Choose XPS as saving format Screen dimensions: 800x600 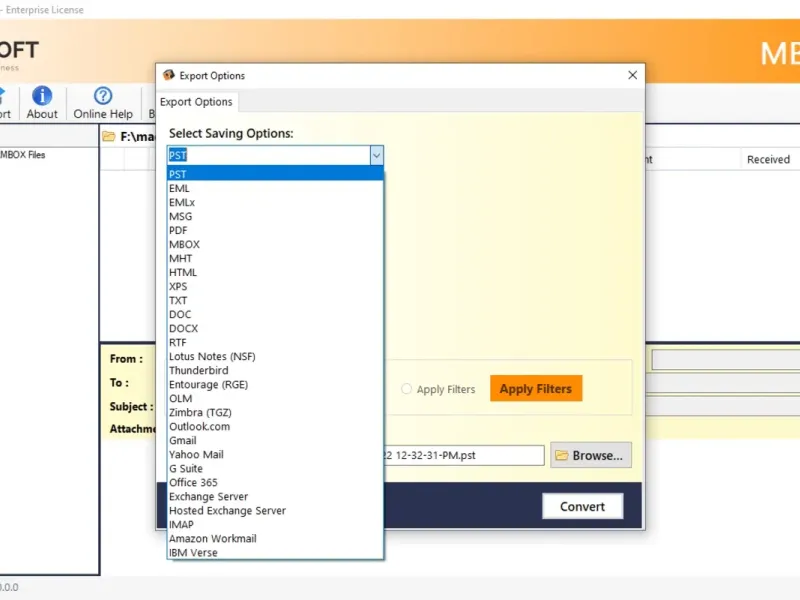(275, 286)
